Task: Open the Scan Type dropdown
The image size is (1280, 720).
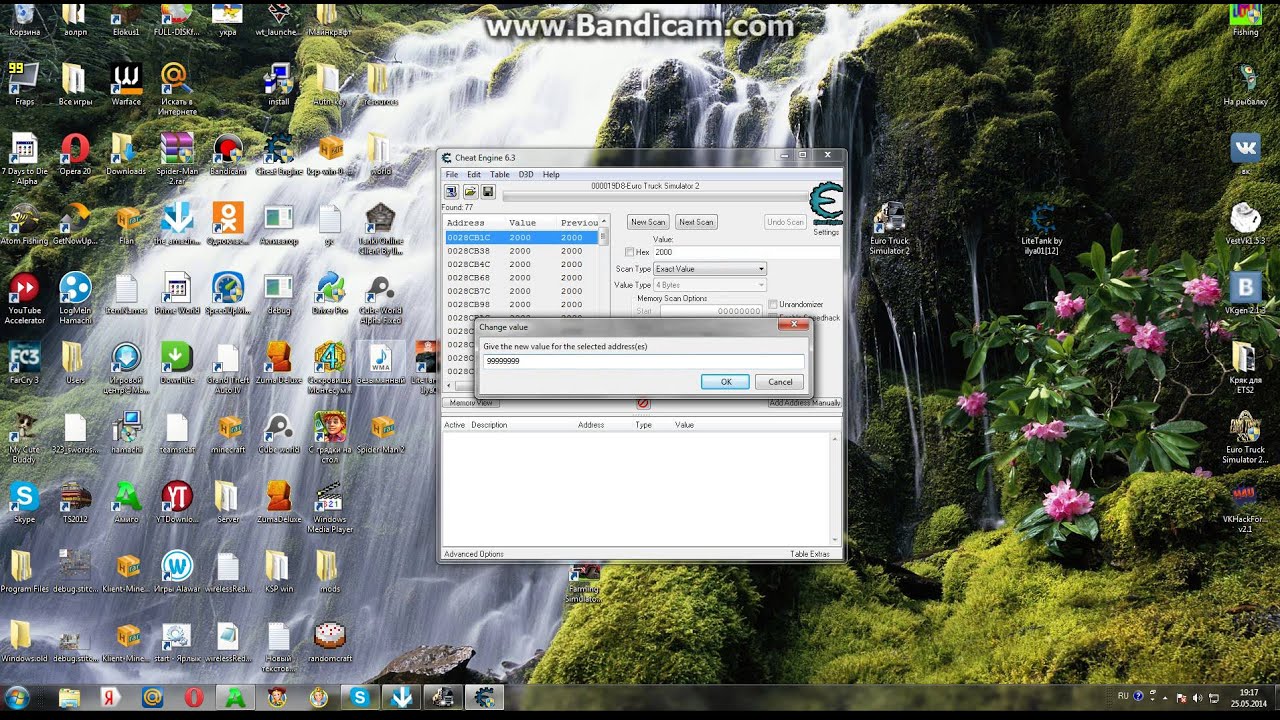Action: tap(710, 269)
